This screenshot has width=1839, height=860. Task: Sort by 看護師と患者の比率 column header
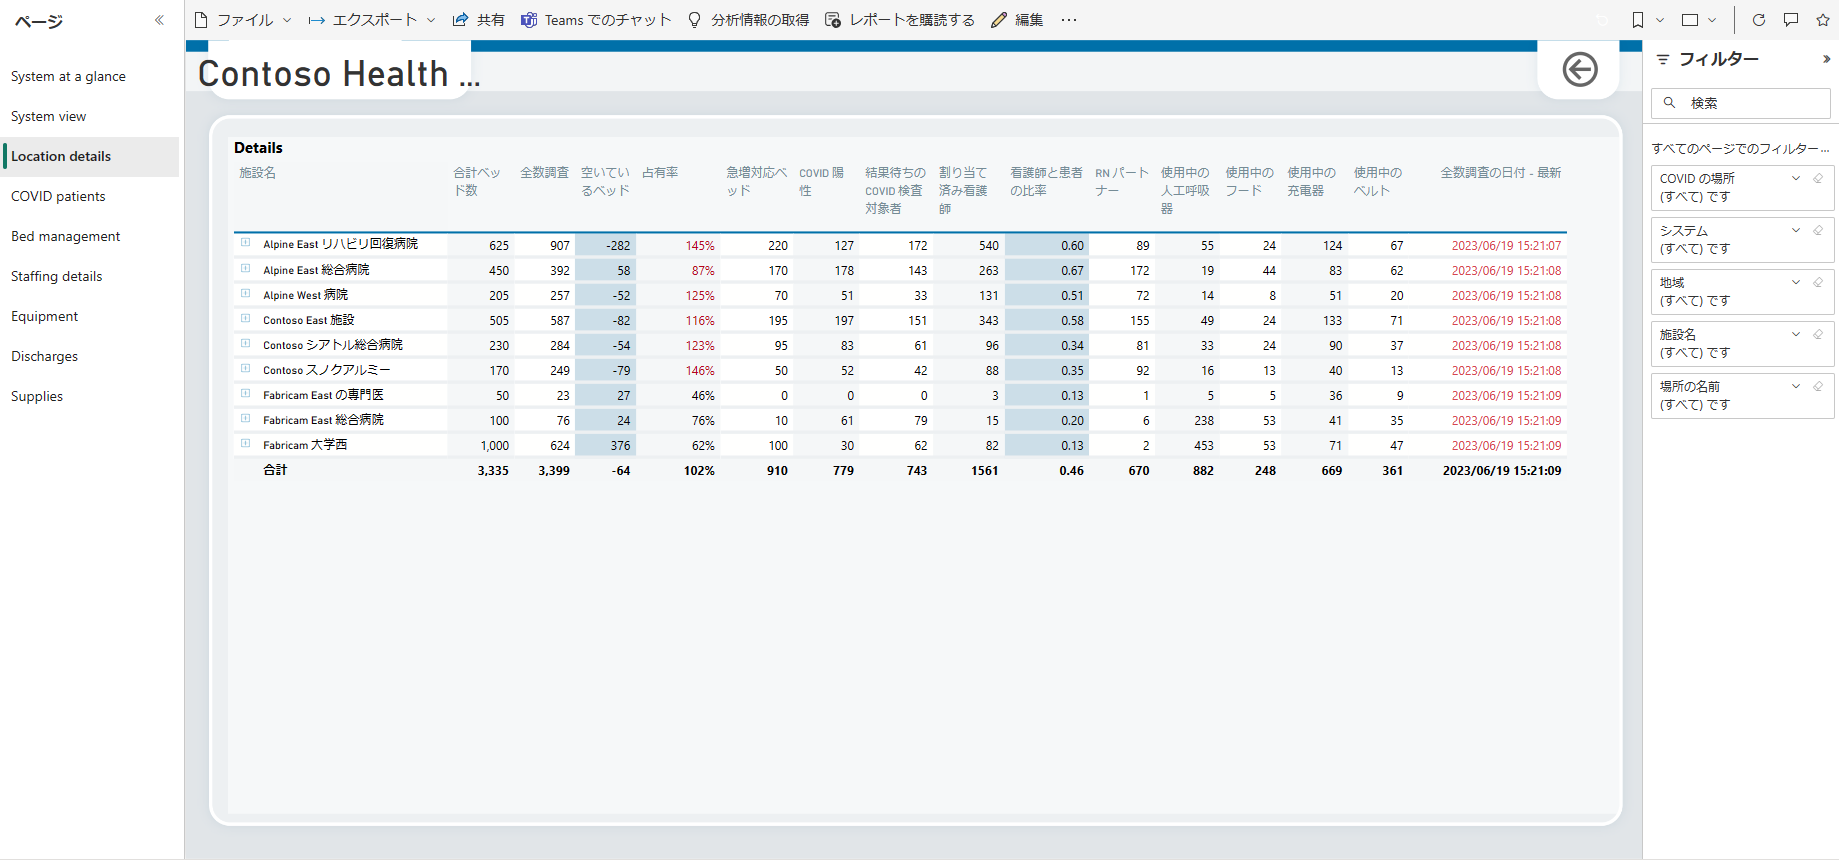(1046, 181)
